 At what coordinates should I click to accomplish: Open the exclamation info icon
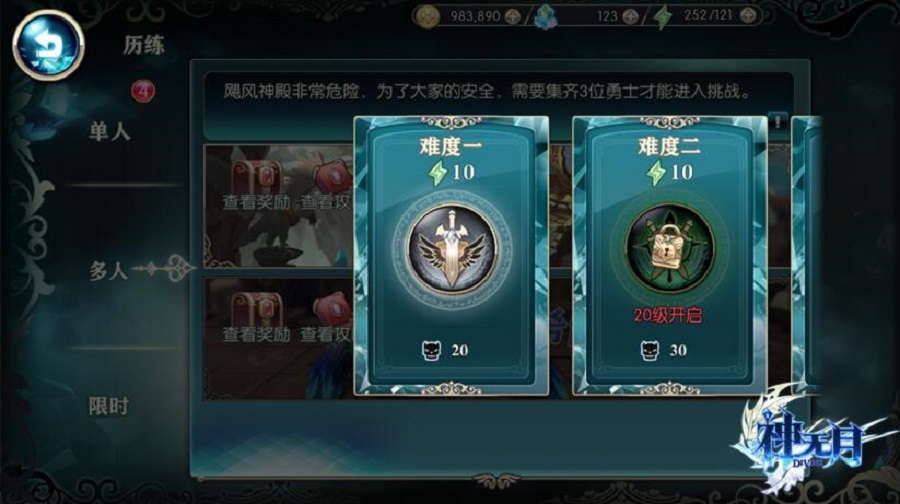click(x=778, y=121)
